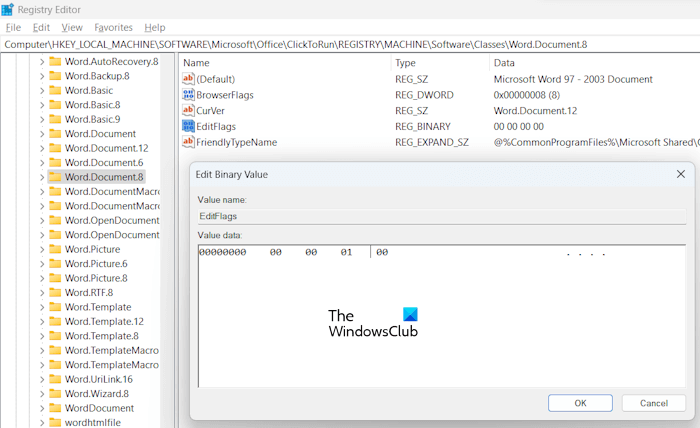Click the 01 byte in Value data
This screenshot has height=428, width=700.
click(346, 252)
